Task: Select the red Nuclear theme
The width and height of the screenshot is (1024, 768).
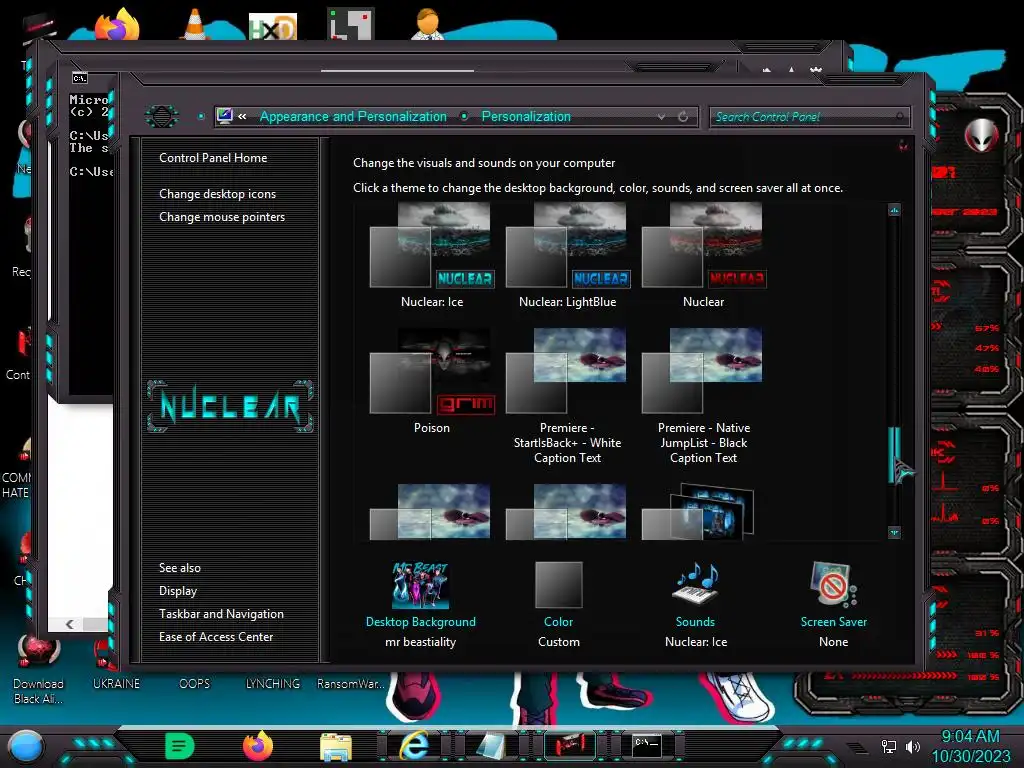Action: (x=703, y=255)
